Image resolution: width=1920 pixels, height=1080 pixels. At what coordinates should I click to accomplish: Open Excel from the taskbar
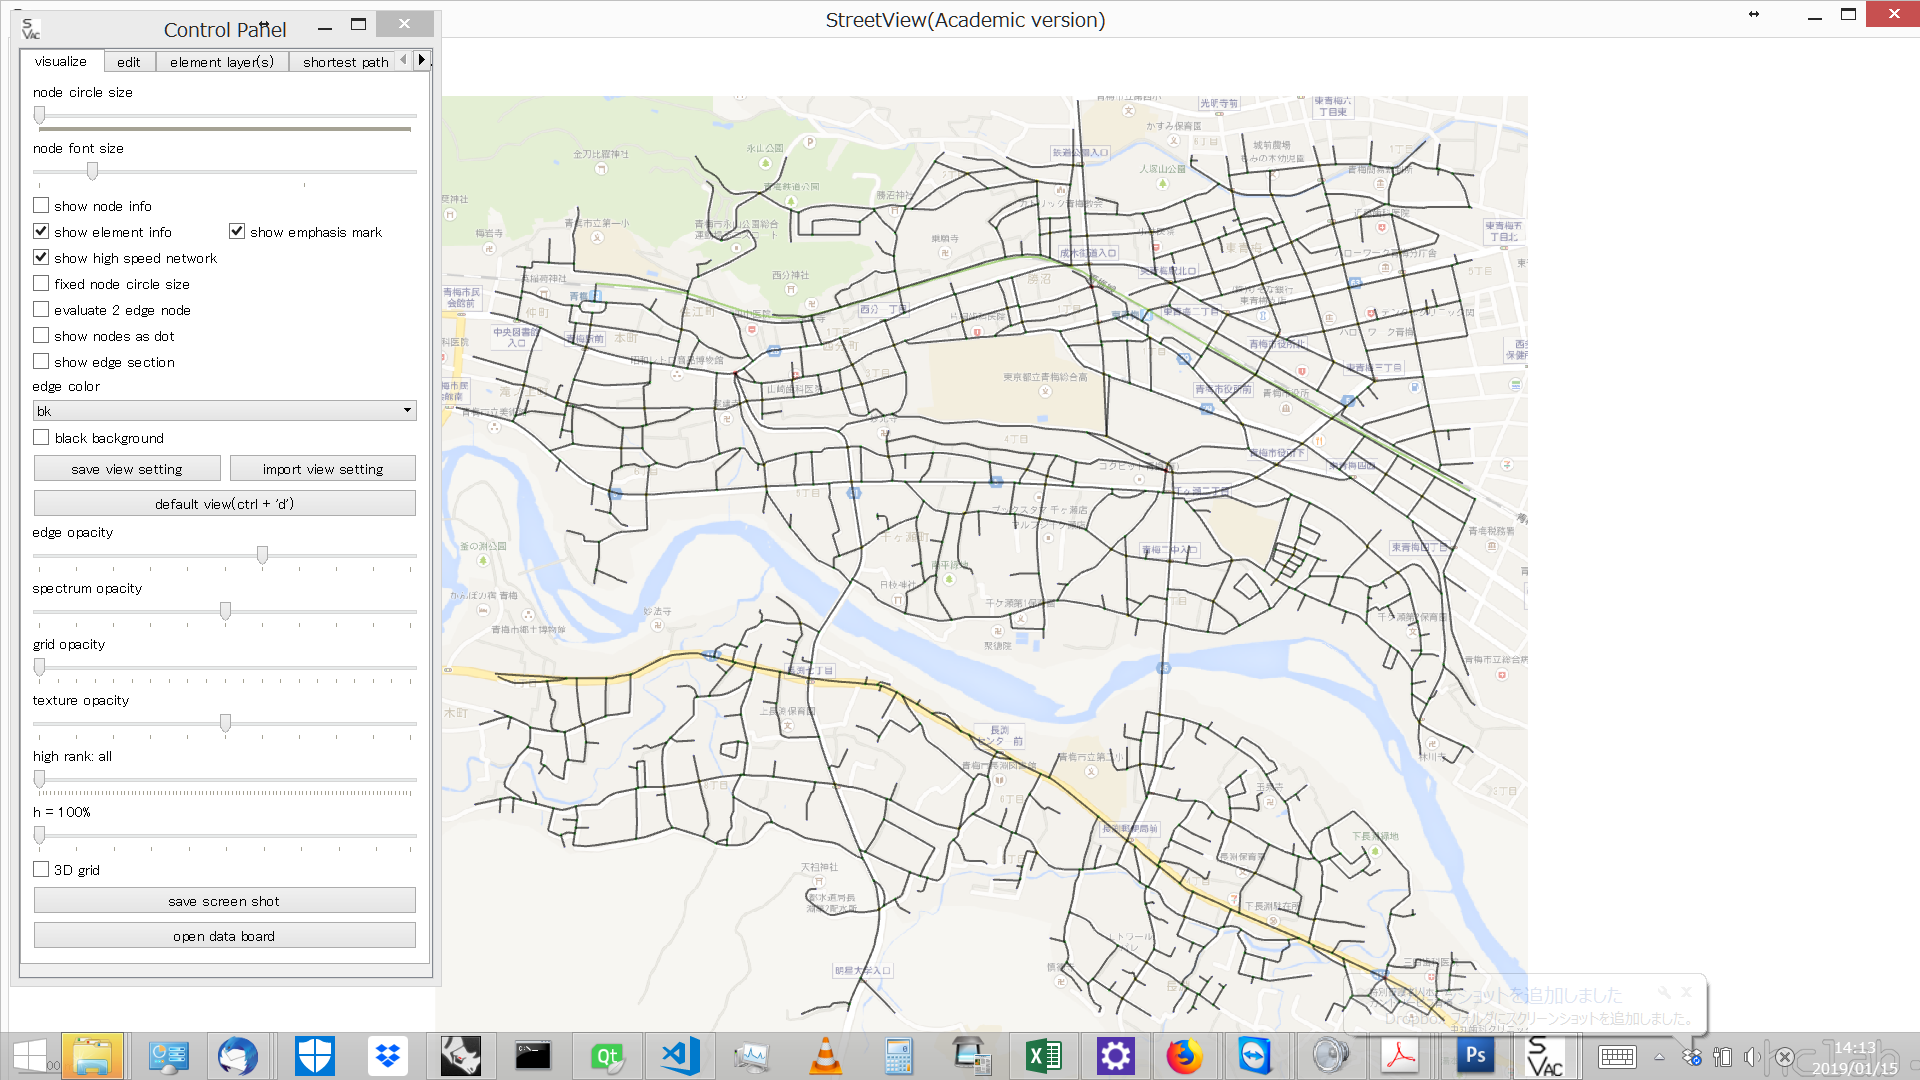[1043, 1056]
